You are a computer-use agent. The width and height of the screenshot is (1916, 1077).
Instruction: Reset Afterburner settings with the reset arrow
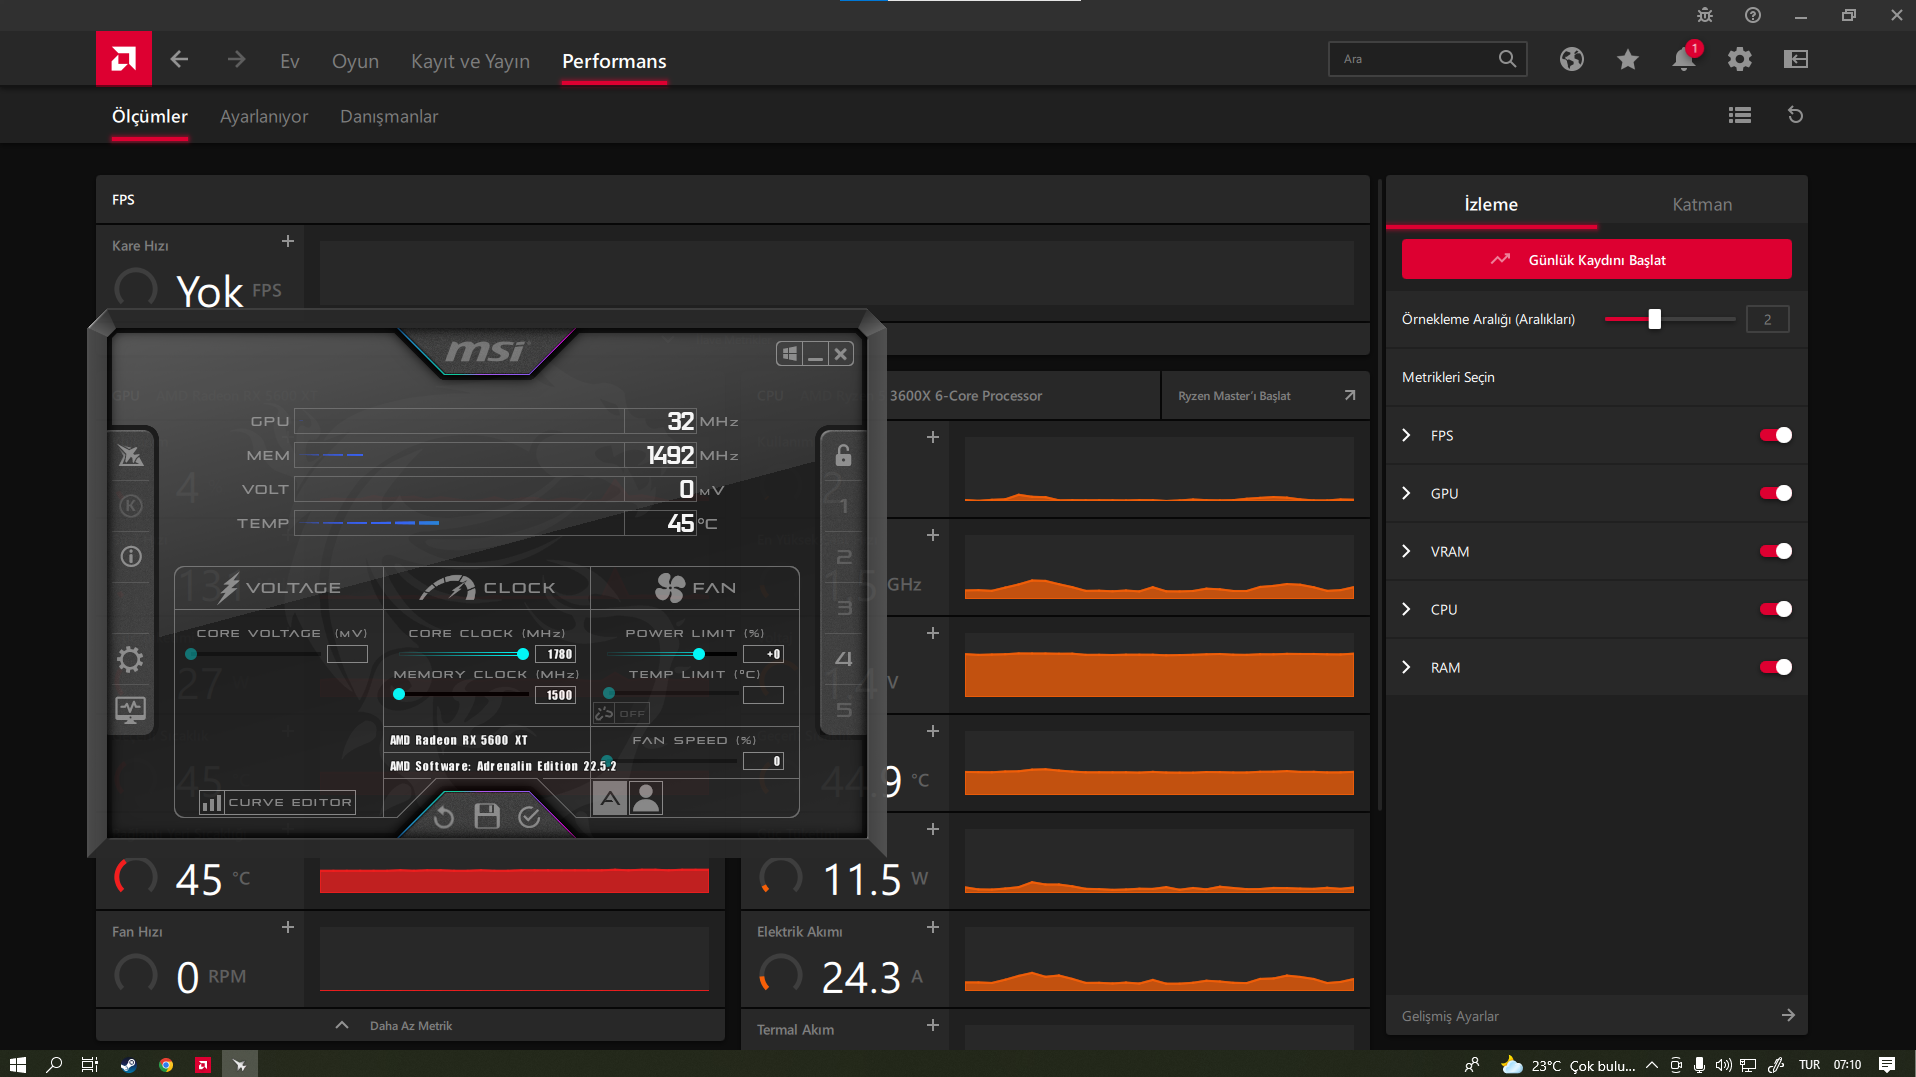click(444, 817)
